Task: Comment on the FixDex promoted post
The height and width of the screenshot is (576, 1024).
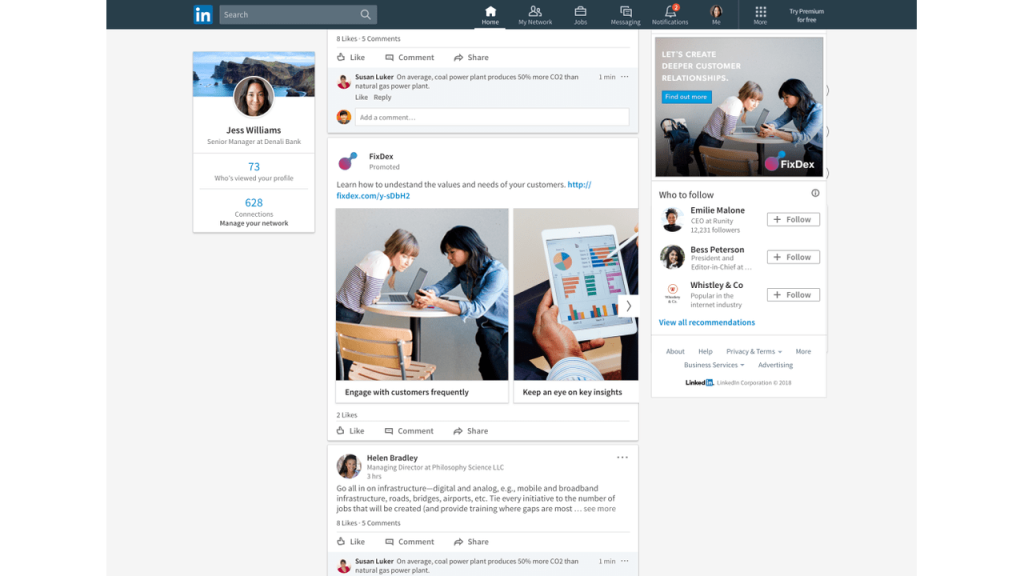Action: click(409, 431)
